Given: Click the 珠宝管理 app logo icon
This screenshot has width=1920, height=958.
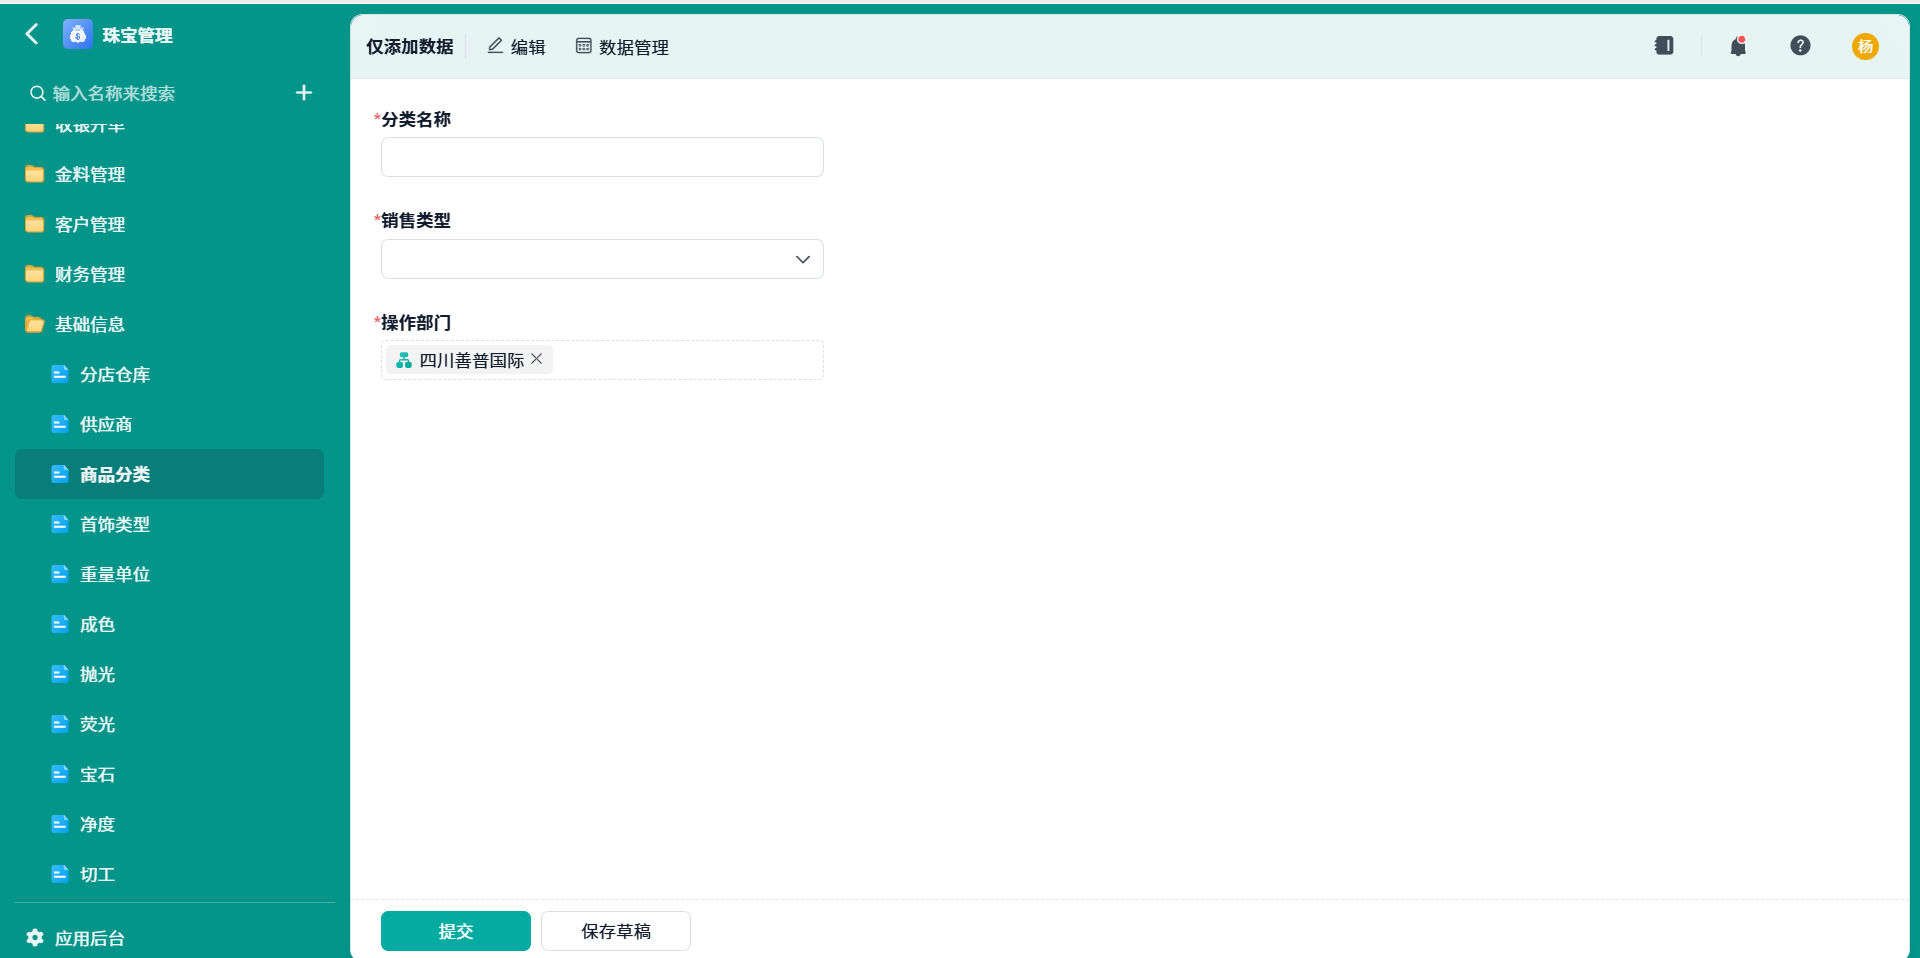Looking at the screenshot, I should pos(78,34).
